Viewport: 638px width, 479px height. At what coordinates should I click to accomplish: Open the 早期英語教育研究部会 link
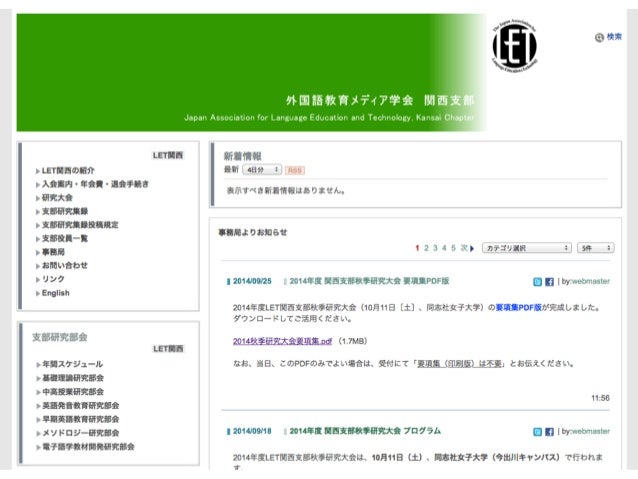click(81, 419)
